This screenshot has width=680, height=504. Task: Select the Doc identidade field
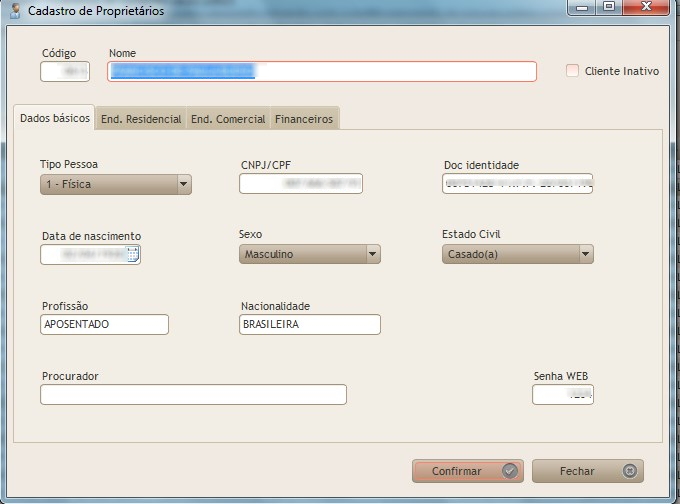[517, 184]
